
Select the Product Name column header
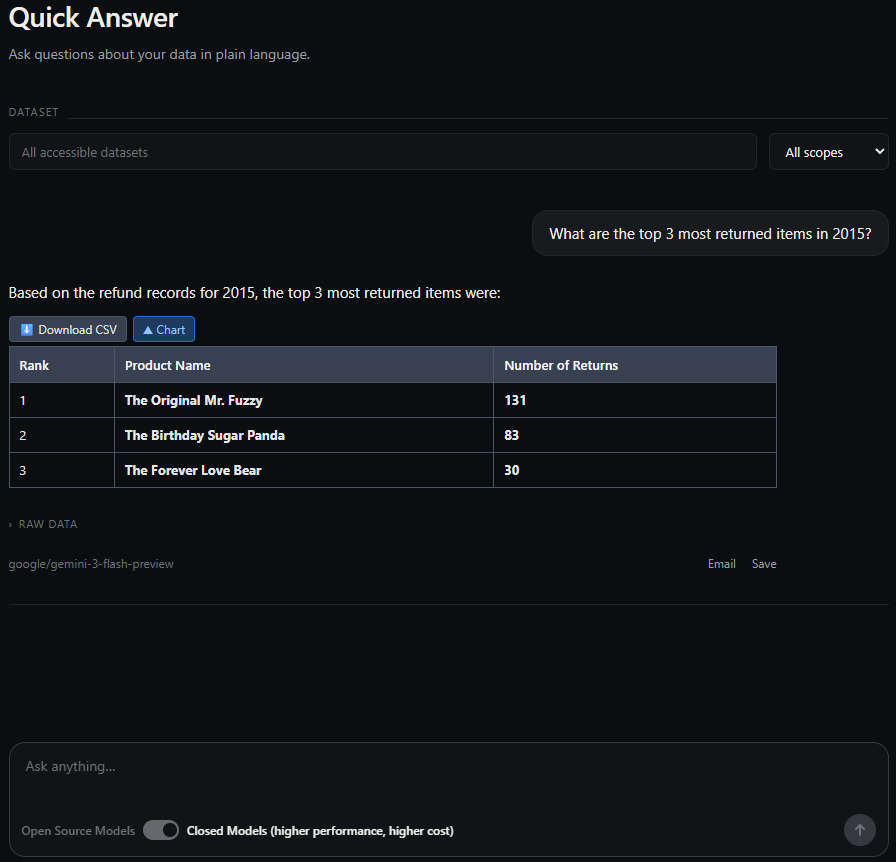point(304,365)
